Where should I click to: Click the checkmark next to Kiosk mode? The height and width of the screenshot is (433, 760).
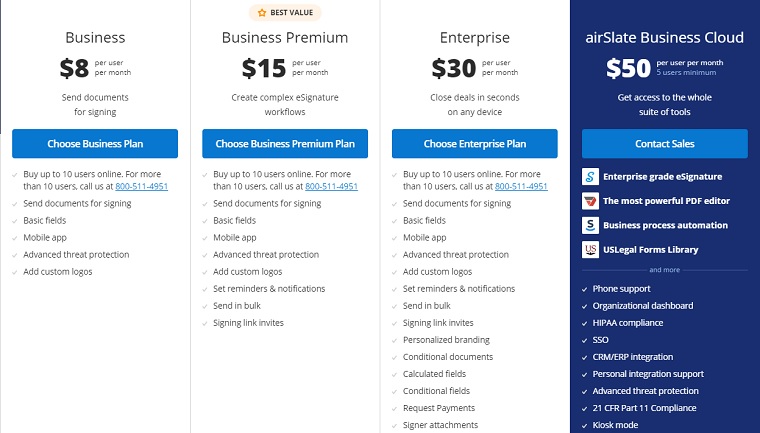[585, 426]
